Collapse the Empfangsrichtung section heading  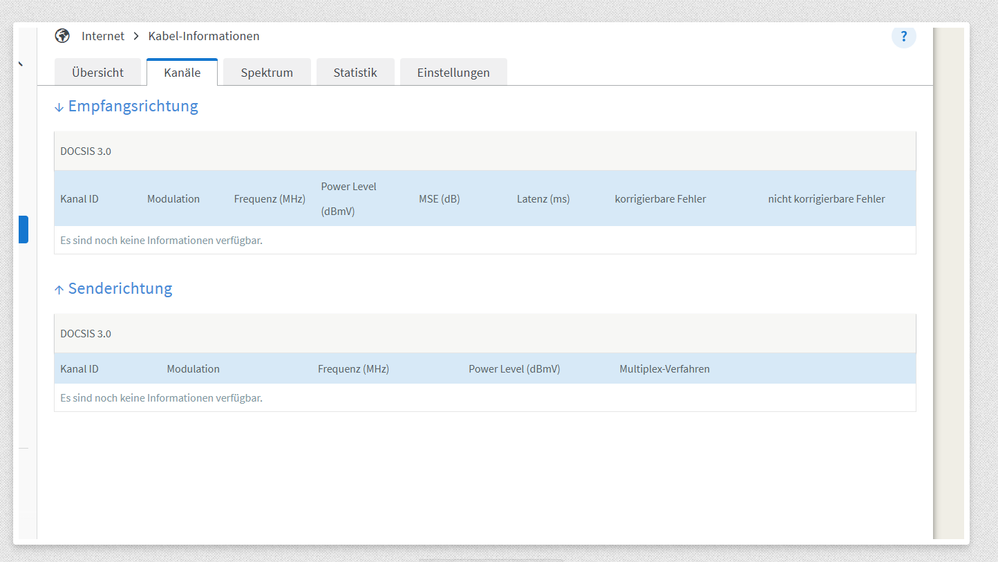pyautogui.click(x=133, y=106)
